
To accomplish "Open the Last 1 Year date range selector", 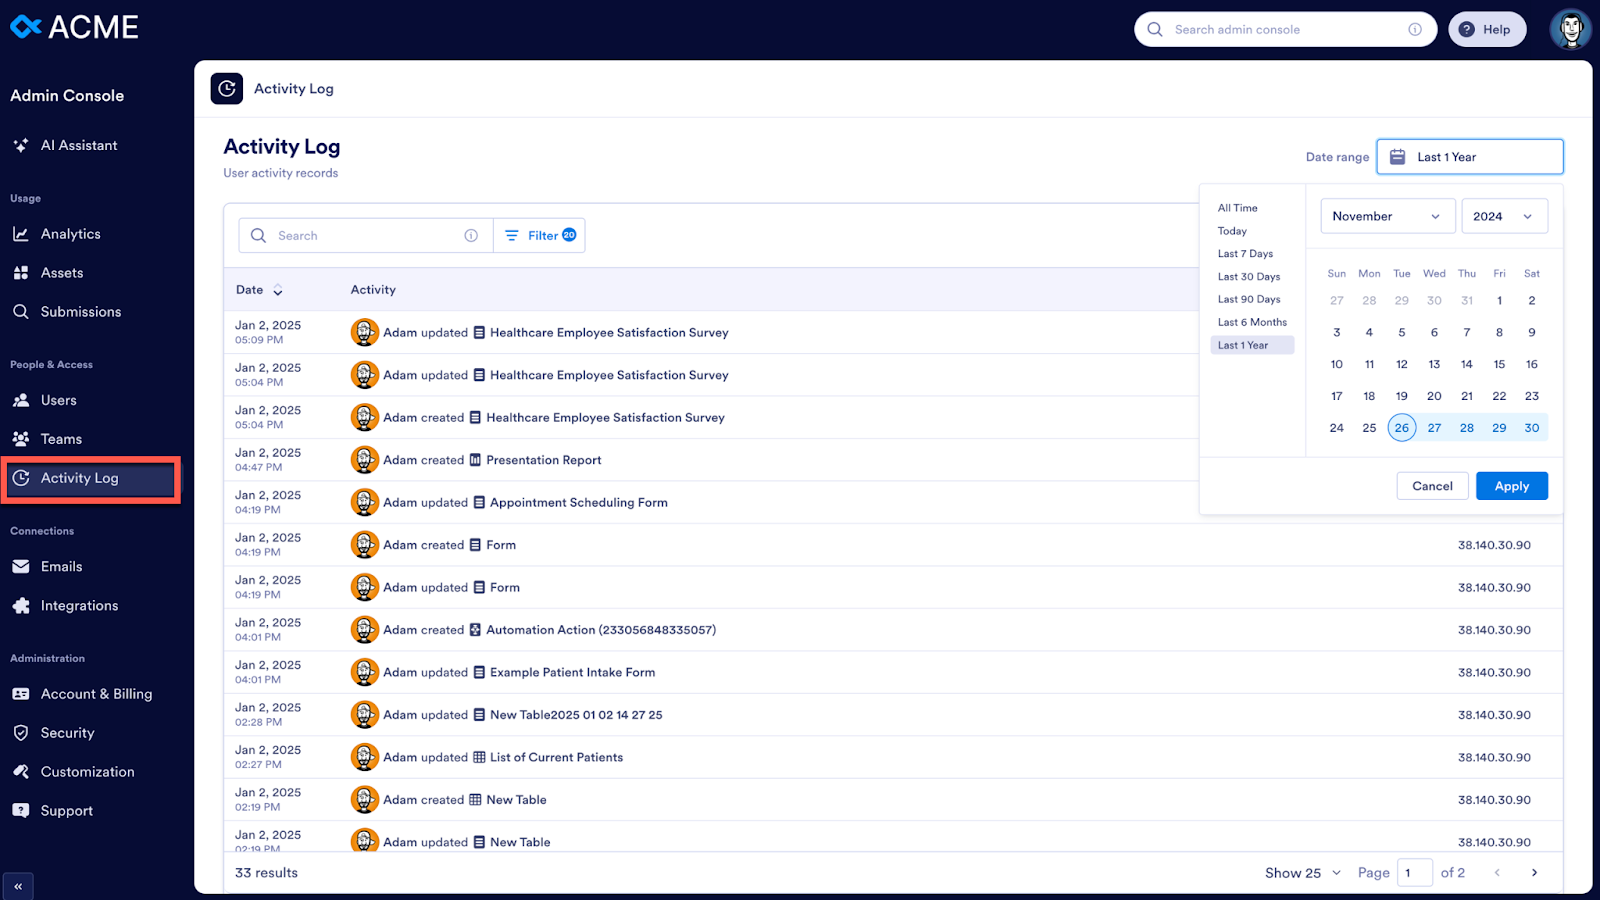I will point(1470,157).
